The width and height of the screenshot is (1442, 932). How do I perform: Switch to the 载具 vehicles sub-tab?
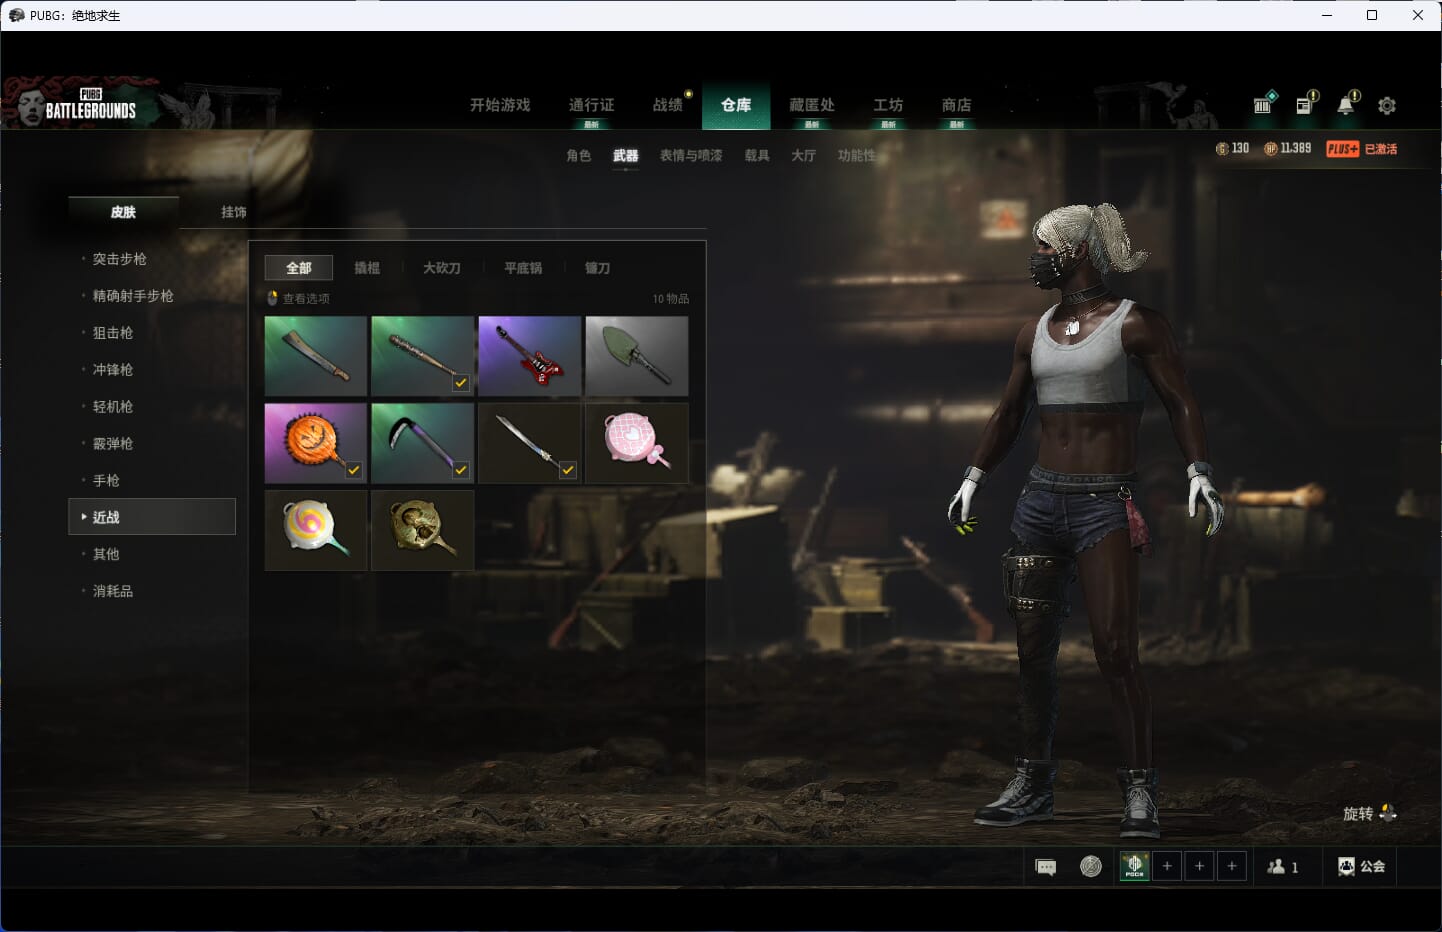coord(757,156)
